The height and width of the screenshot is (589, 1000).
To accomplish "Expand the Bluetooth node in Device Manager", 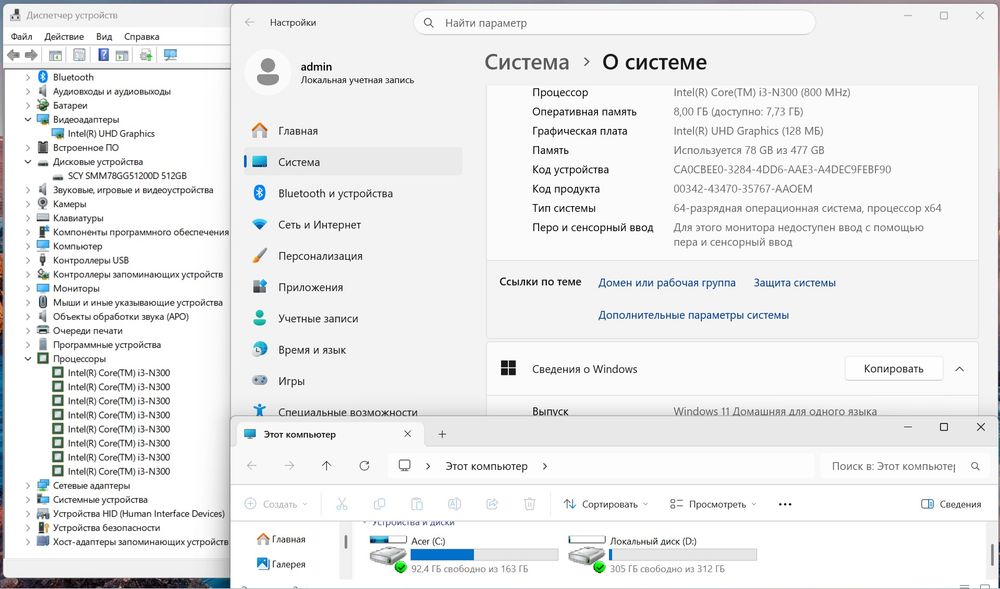I will (x=28, y=77).
